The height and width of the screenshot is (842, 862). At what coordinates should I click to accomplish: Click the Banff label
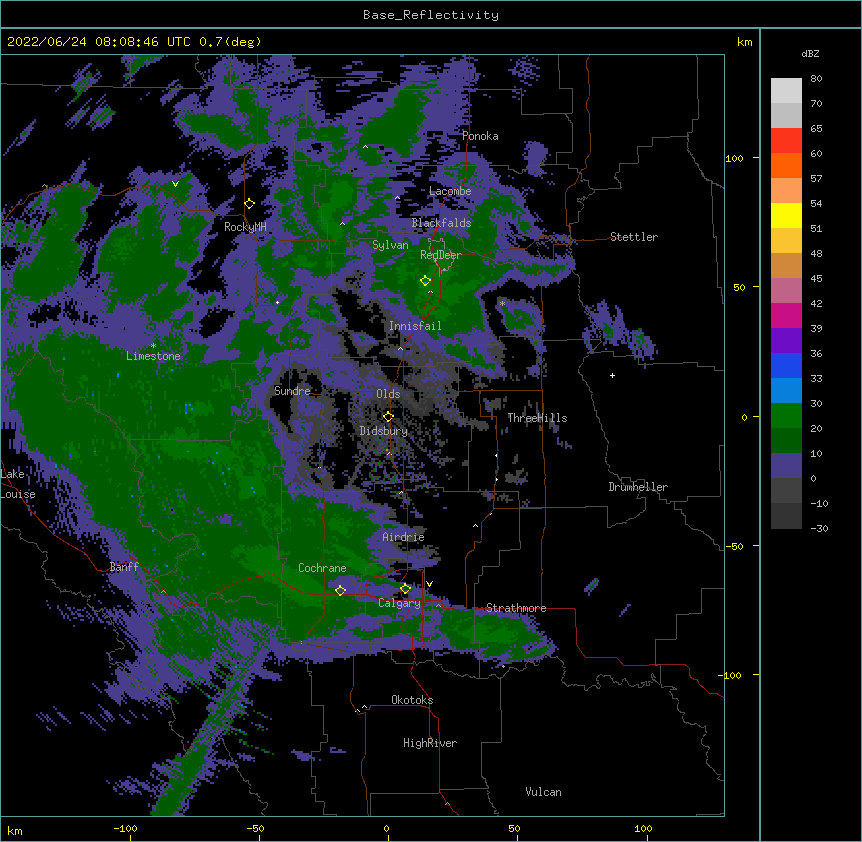124,567
